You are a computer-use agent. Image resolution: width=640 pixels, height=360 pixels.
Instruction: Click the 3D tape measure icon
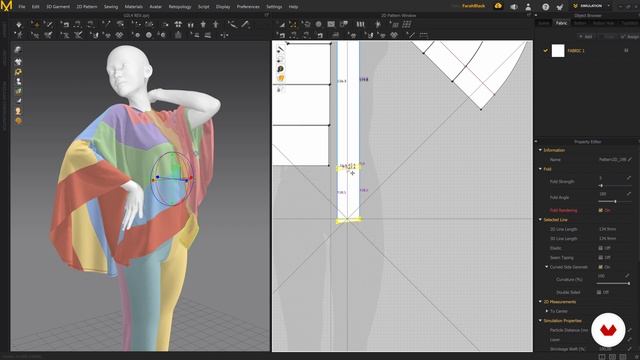(233, 24)
